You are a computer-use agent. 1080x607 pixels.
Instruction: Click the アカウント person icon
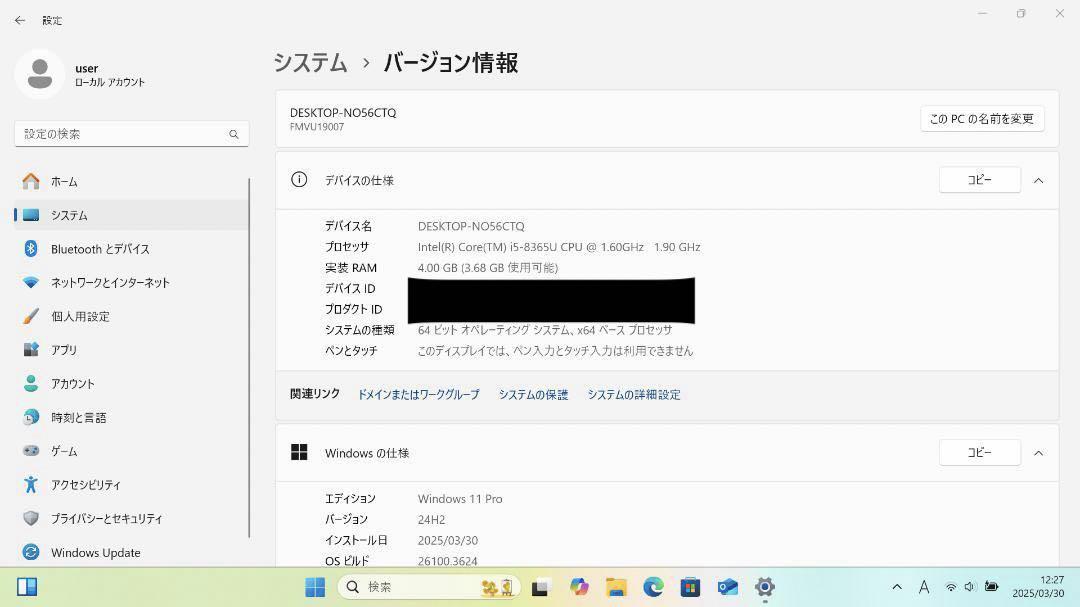(x=31, y=384)
